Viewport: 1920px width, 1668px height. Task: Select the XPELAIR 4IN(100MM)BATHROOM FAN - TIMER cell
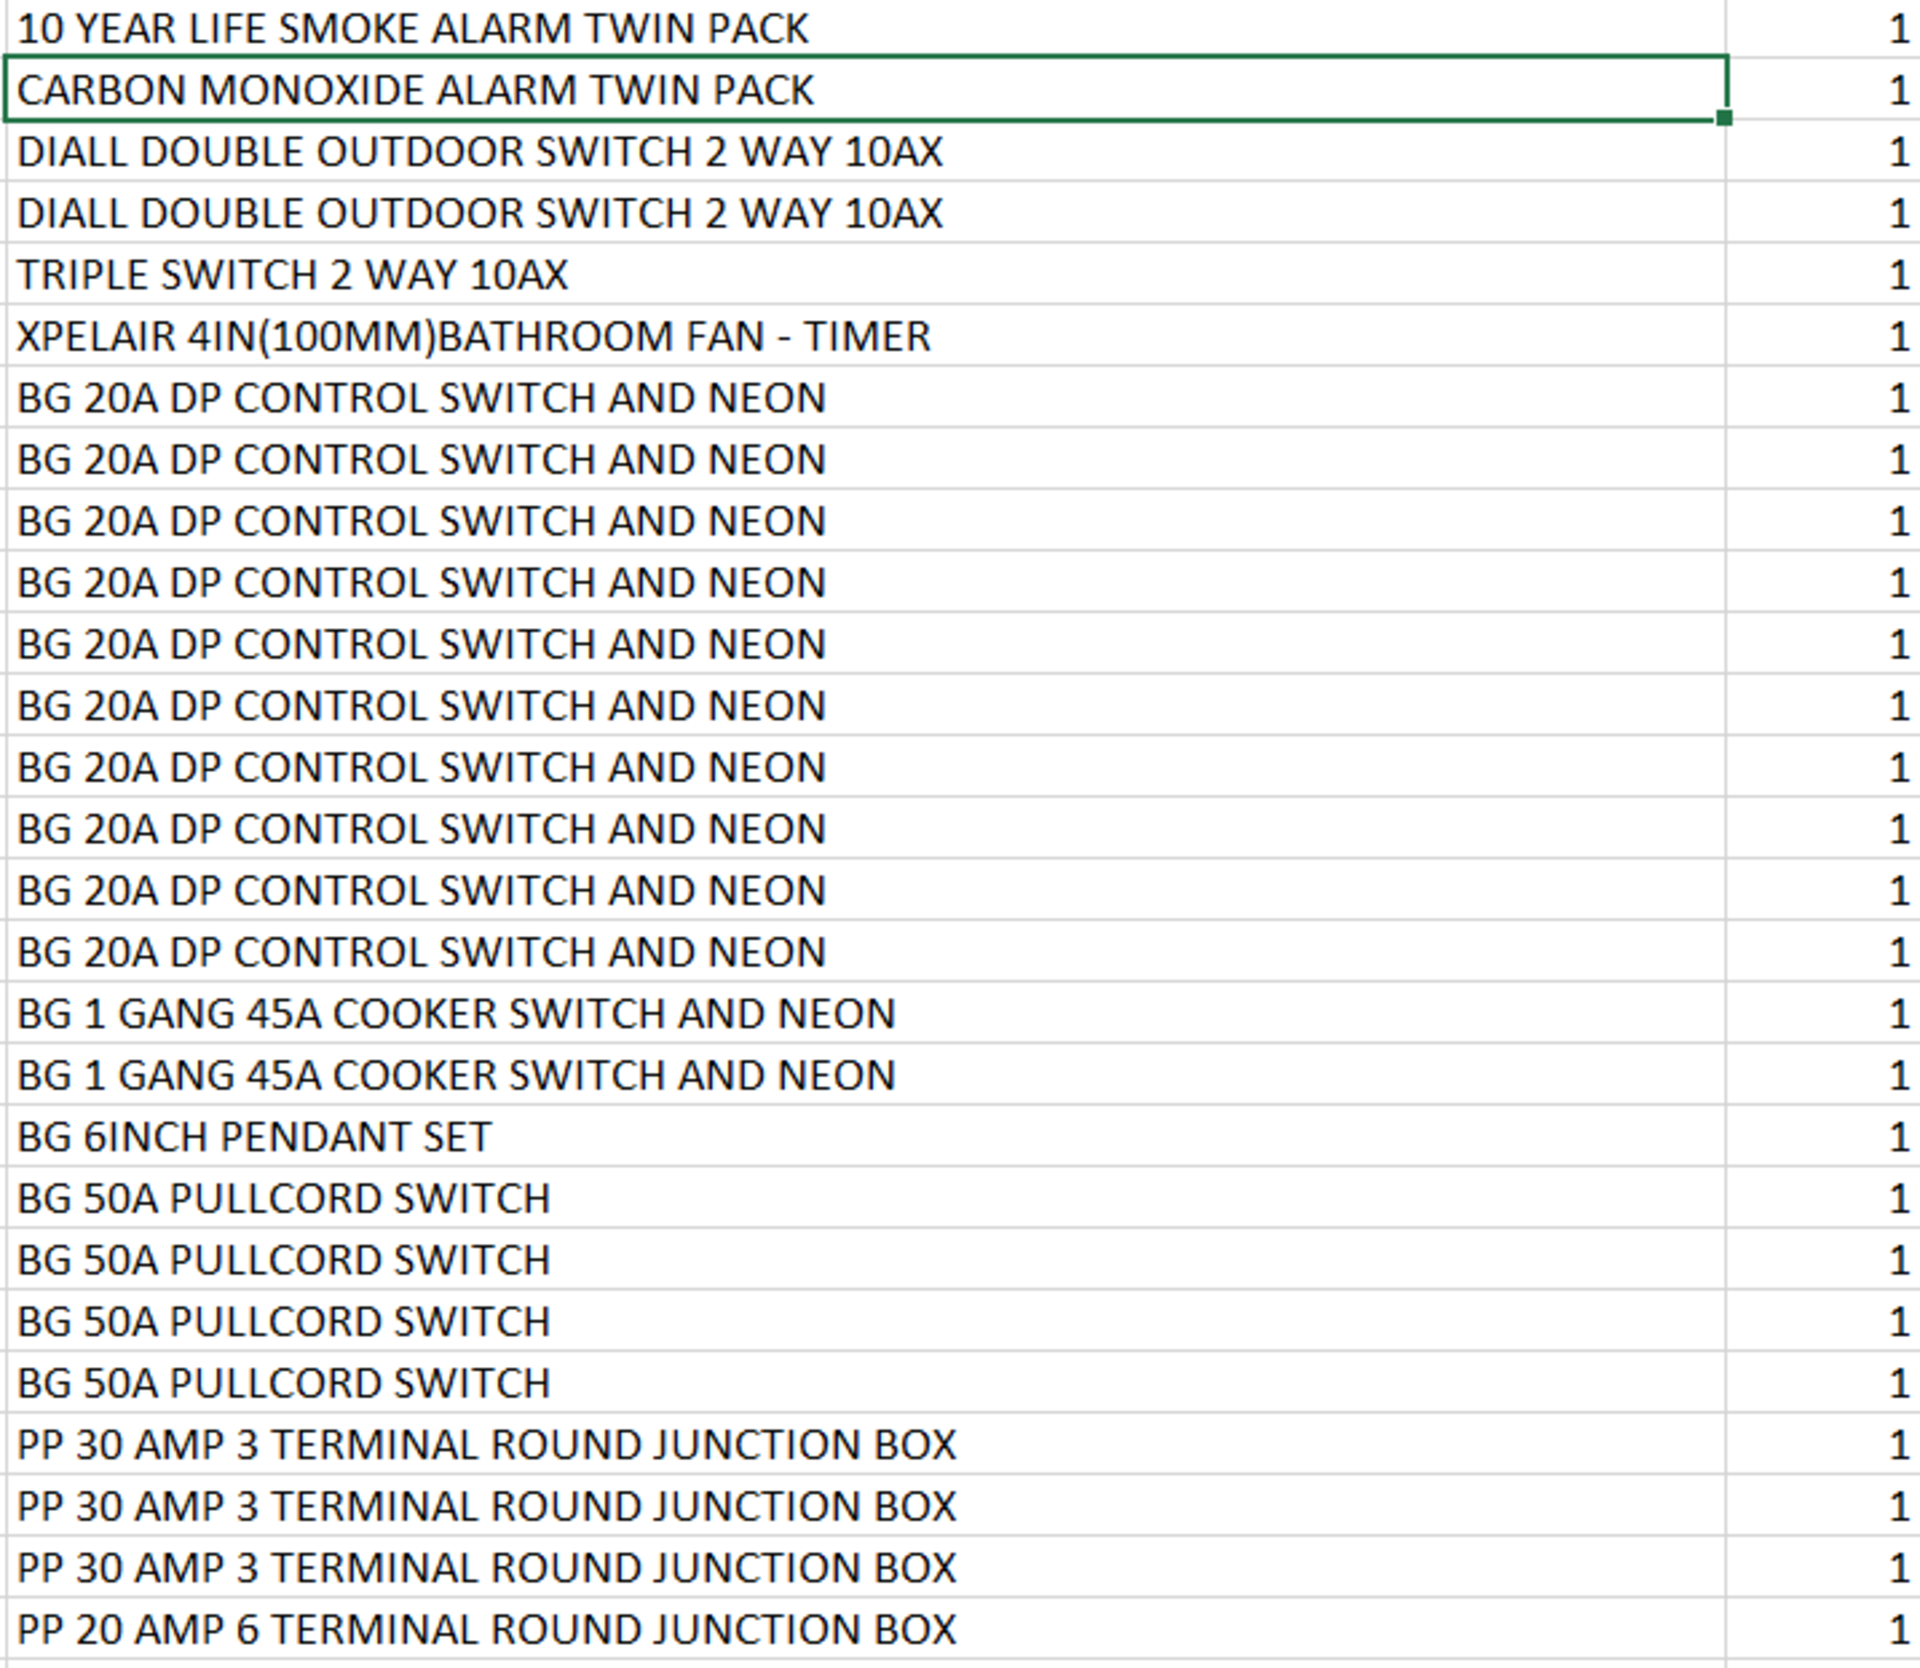coord(866,336)
